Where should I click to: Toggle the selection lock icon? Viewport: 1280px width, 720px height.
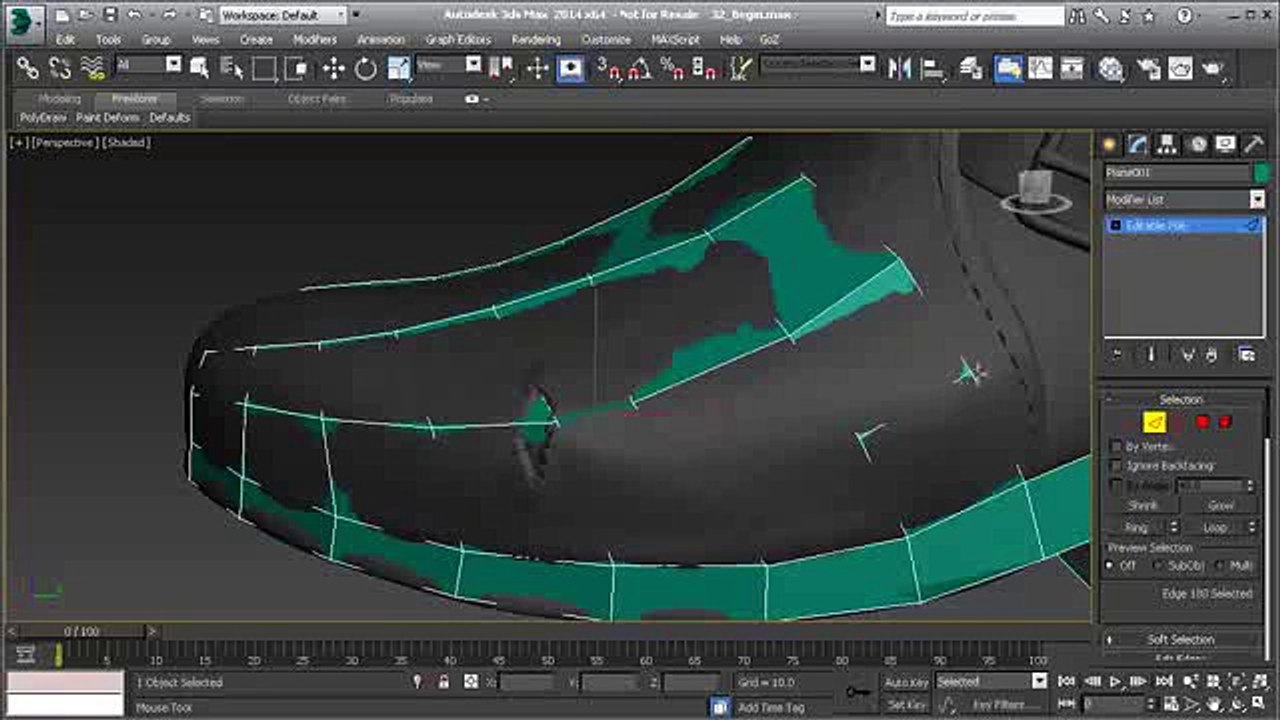(444, 682)
